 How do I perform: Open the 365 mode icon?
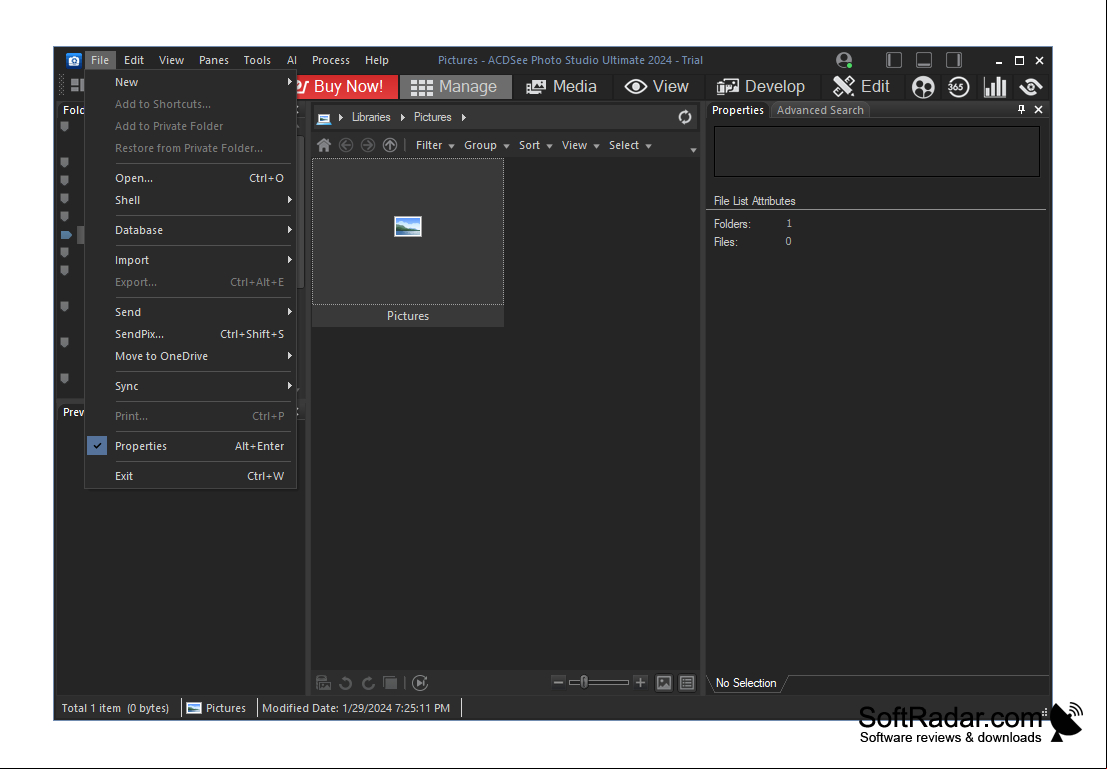[958, 87]
